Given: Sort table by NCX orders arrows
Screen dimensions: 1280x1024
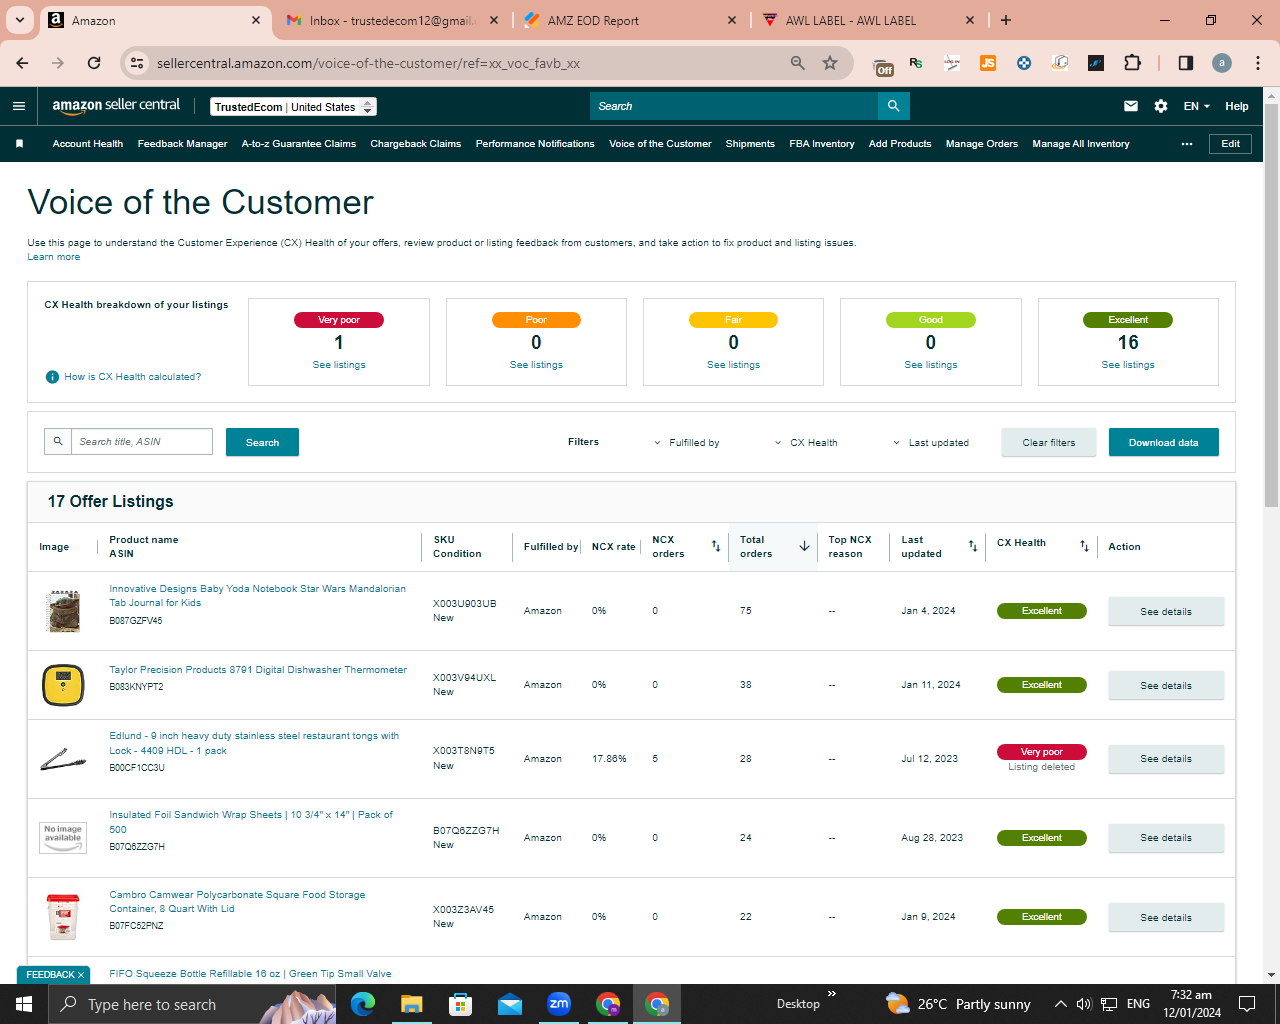Looking at the screenshot, I should tap(716, 546).
